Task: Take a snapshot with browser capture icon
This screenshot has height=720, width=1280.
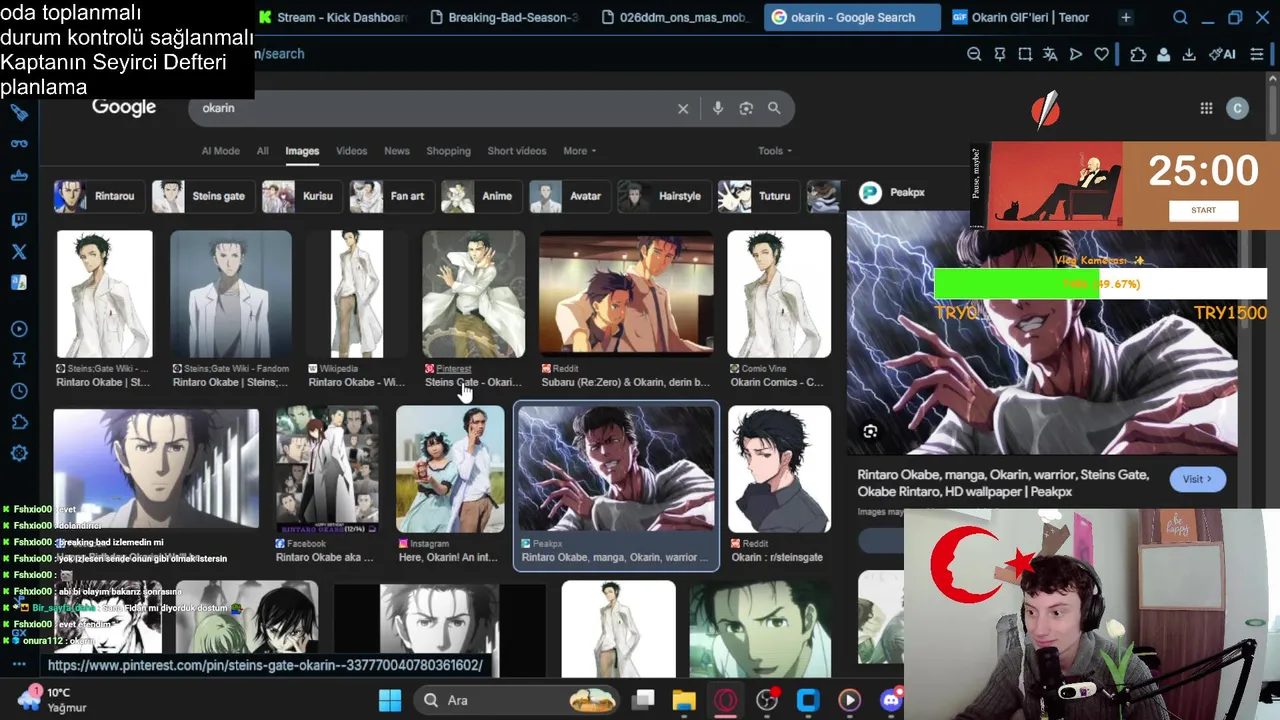Action: [1025, 54]
